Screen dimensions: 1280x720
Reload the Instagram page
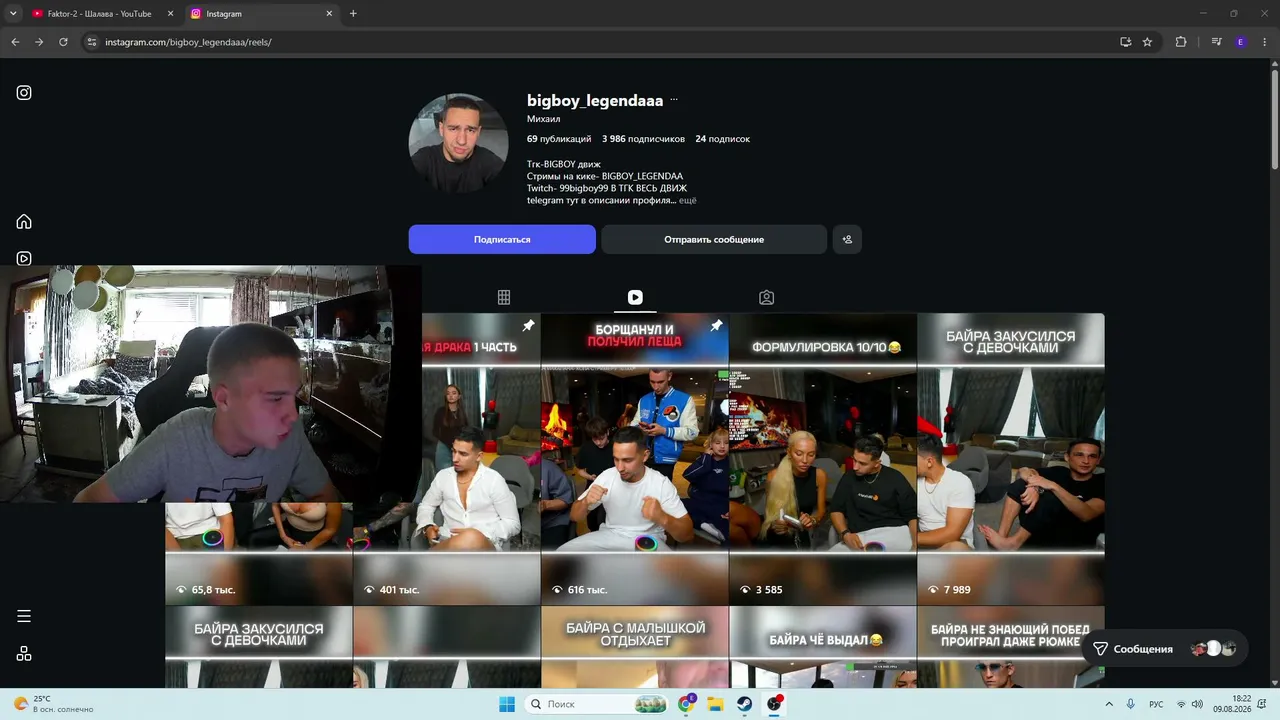63,42
